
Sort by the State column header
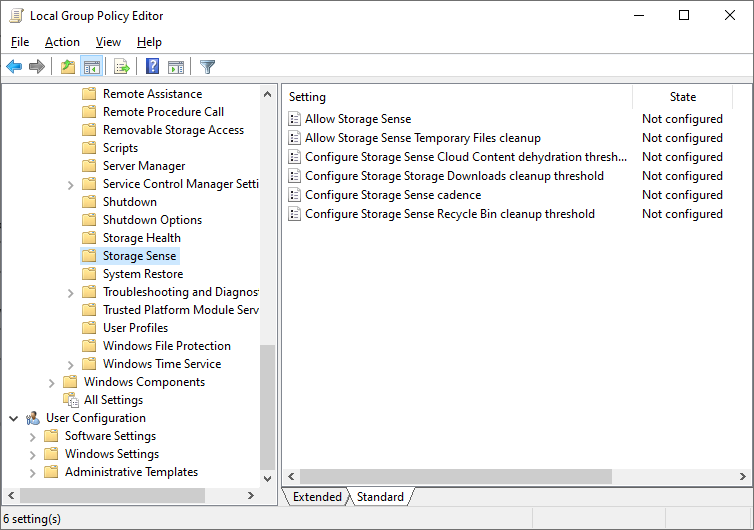(682, 97)
